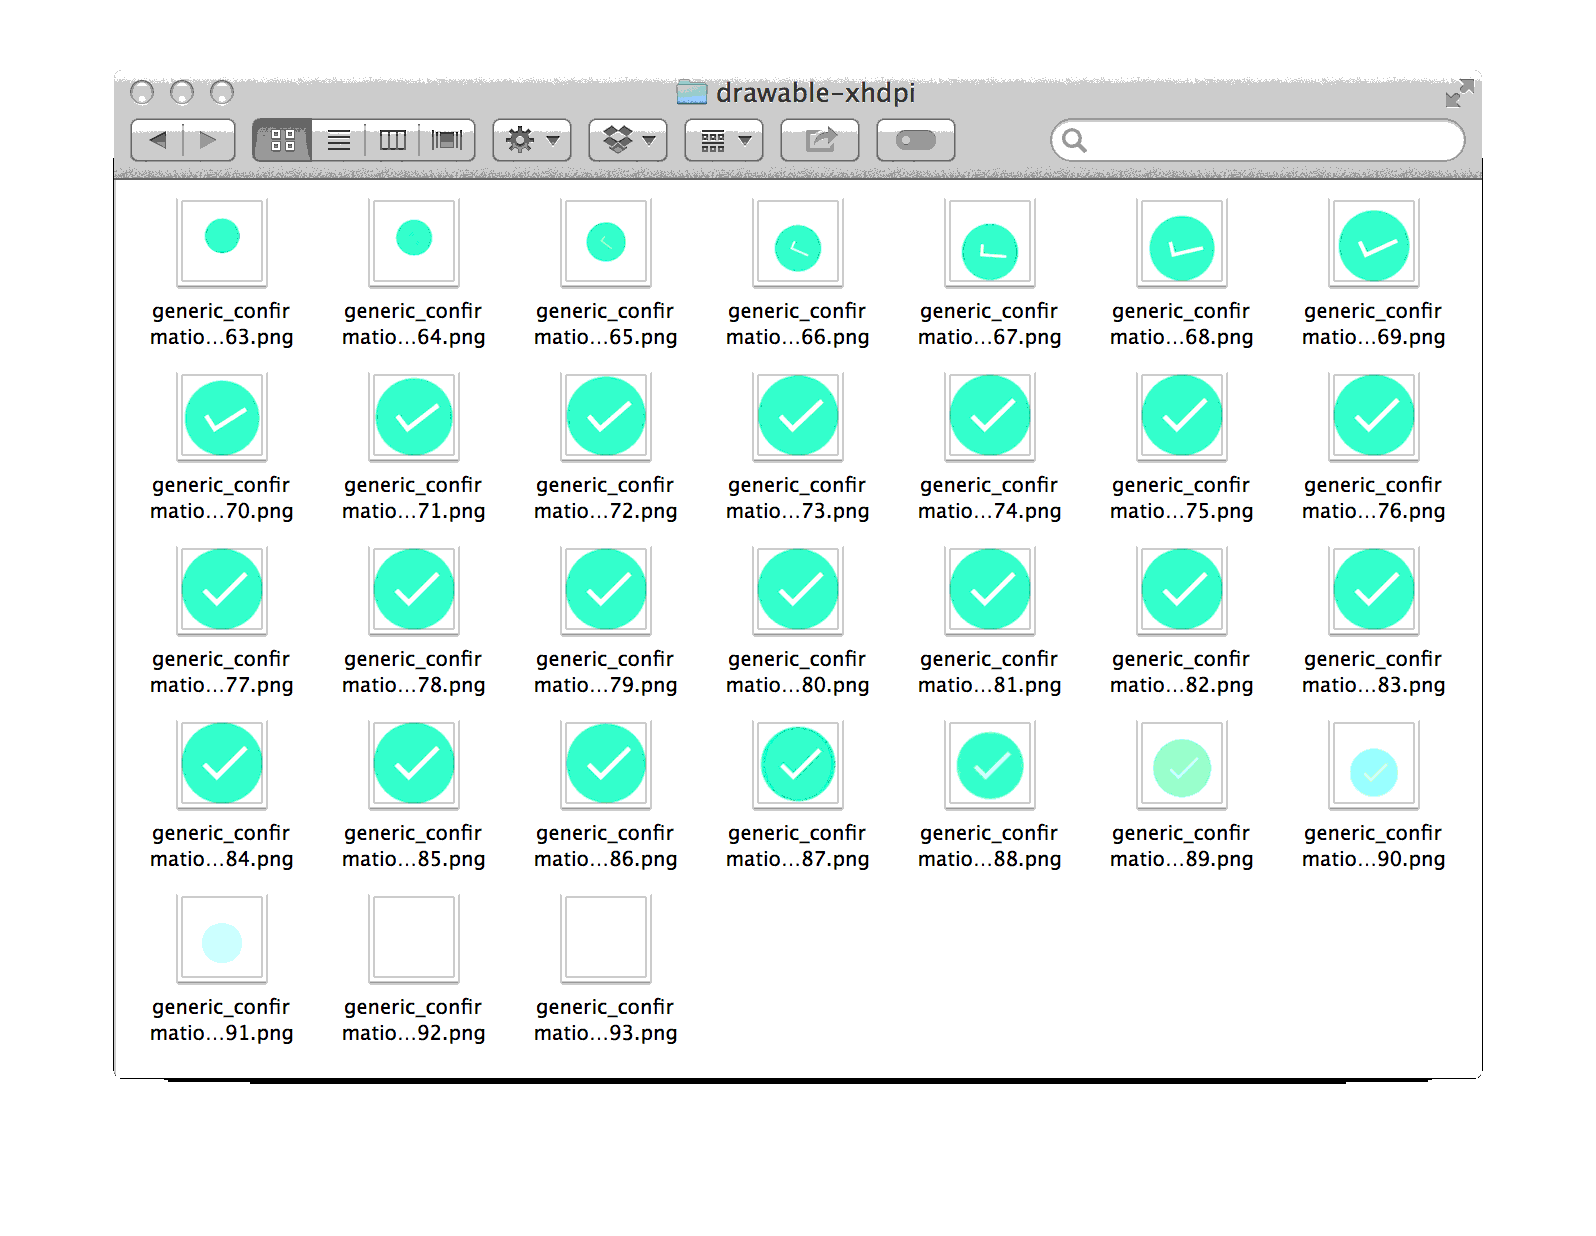Select checkmark icon of file 78.png
This screenshot has width=1596, height=1236.
click(x=414, y=591)
